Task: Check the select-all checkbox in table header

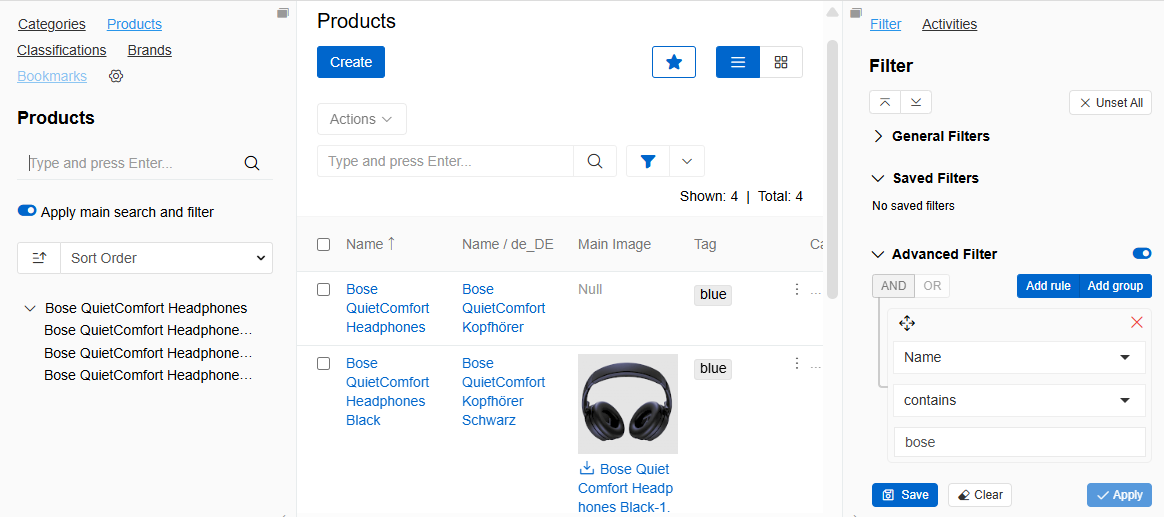Action: pyautogui.click(x=323, y=244)
